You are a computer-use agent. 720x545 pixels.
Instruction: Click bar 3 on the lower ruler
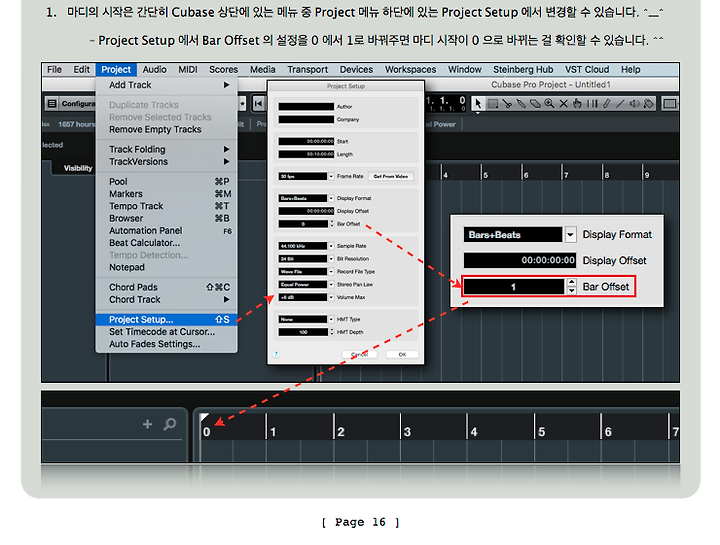tap(407, 431)
